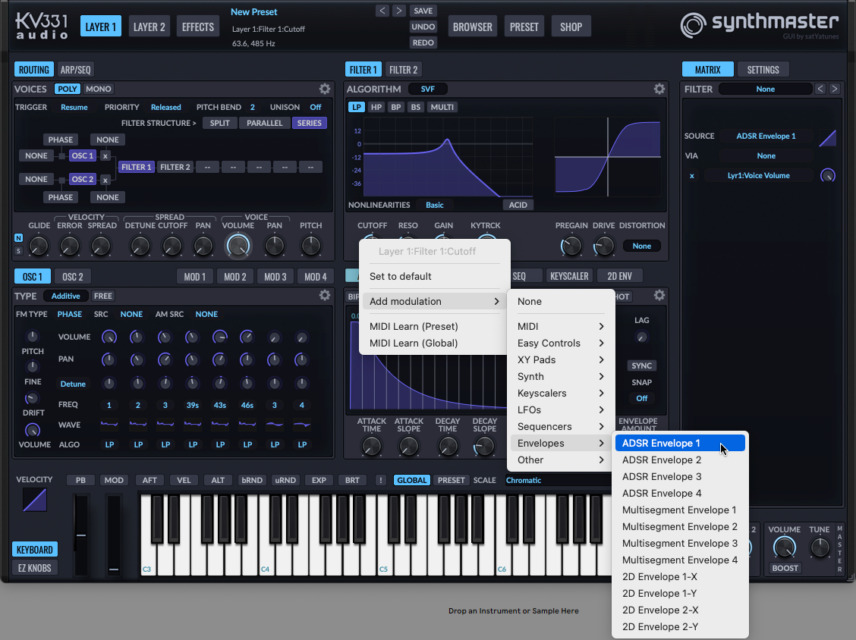Click the Attack Slope knob
The width and height of the screenshot is (856, 640).
[409, 447]
